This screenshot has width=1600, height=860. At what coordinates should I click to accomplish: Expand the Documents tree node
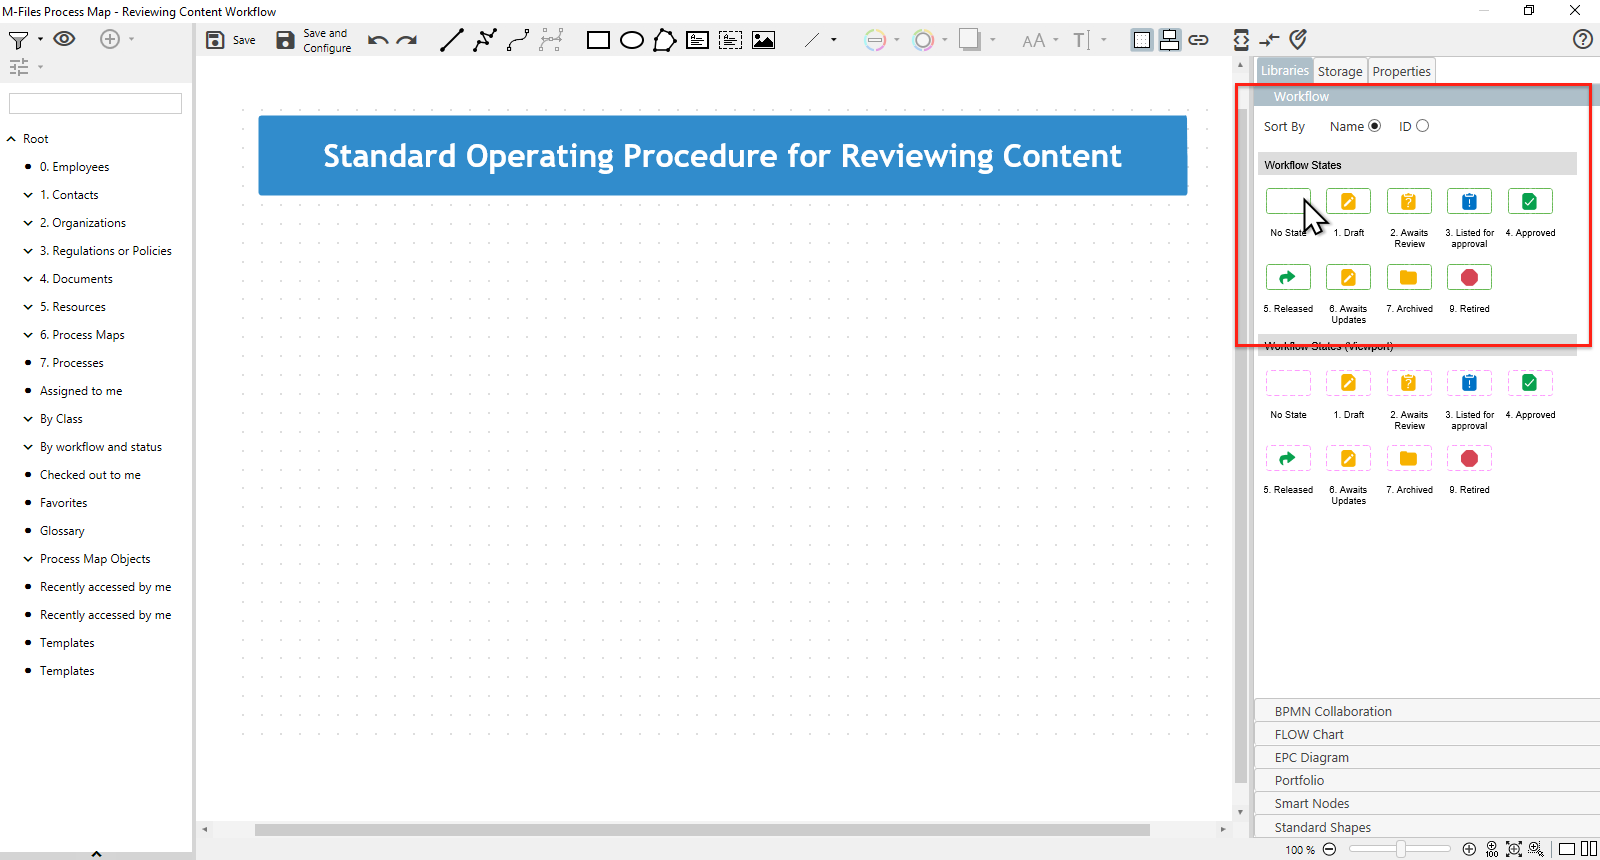click(x=28, y=279)
